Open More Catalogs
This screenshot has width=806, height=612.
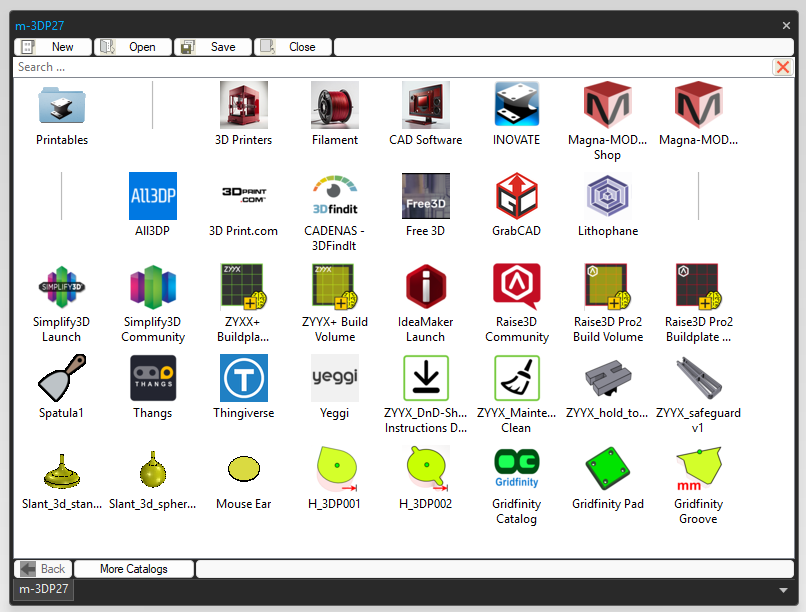pos(134,569)
